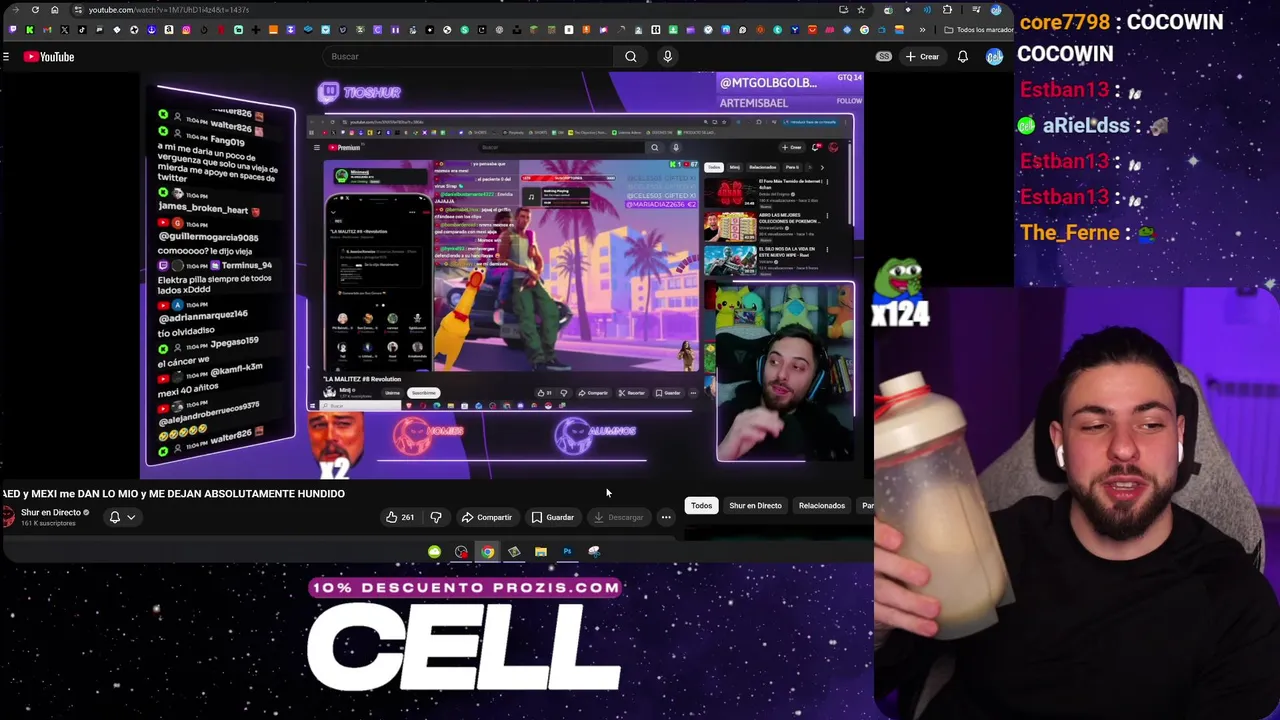Expand the bookmarks overflow chevron
This screenshot has width=1280, height=720.
tap(922, 29)
